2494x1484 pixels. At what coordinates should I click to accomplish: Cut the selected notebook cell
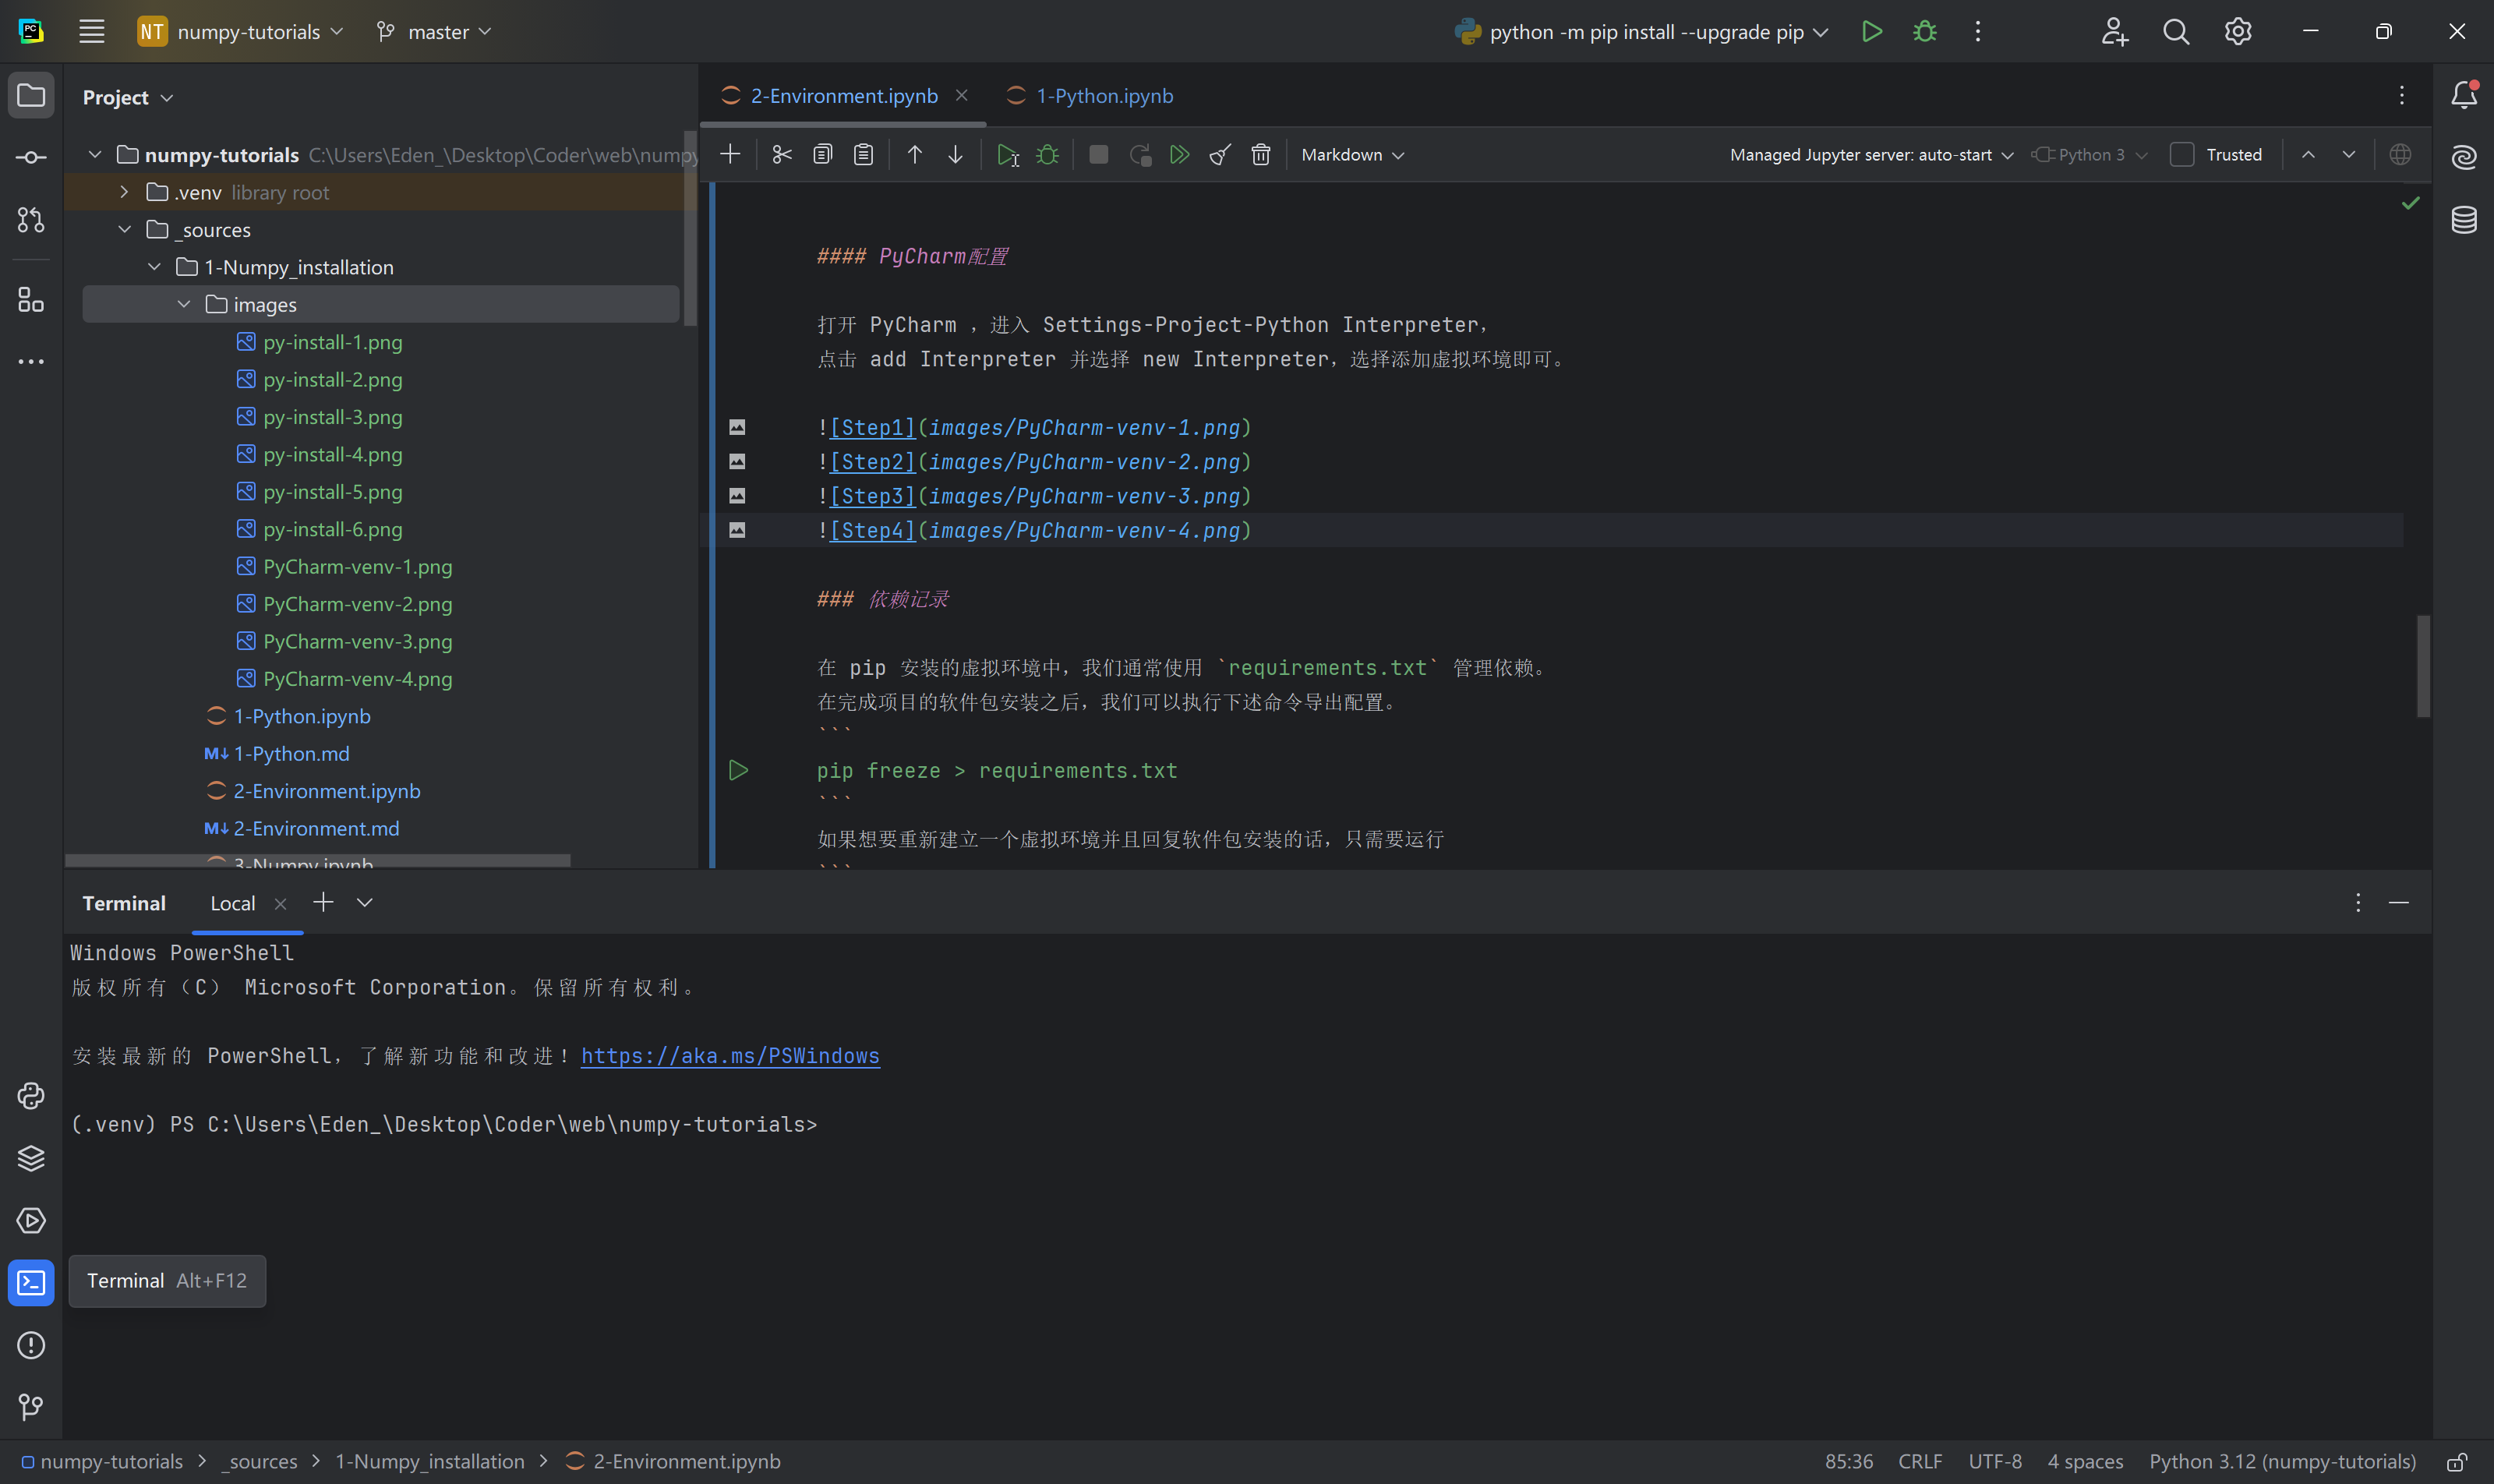tap(782, 154)
